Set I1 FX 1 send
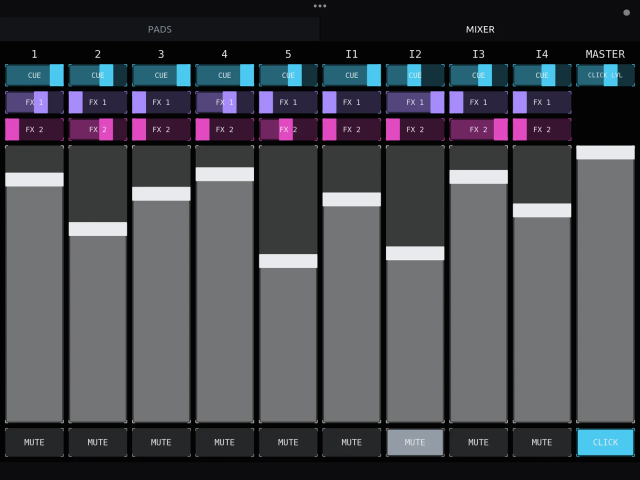Image resolution: width=640 pixels, height=480 pixels. 351,102
